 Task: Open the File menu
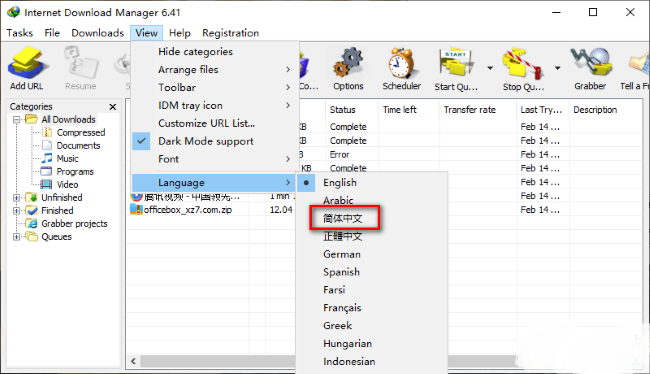52,33
